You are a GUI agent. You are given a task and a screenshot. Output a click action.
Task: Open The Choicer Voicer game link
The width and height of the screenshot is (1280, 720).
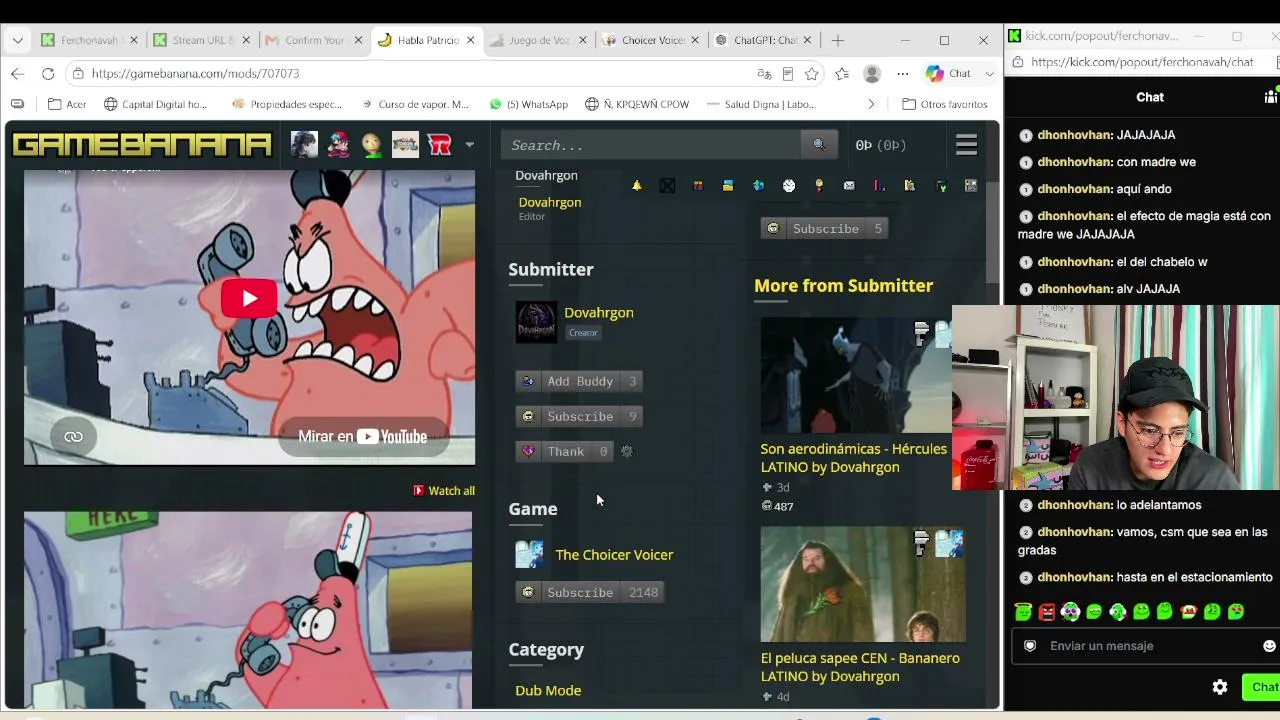pos(614,555)
